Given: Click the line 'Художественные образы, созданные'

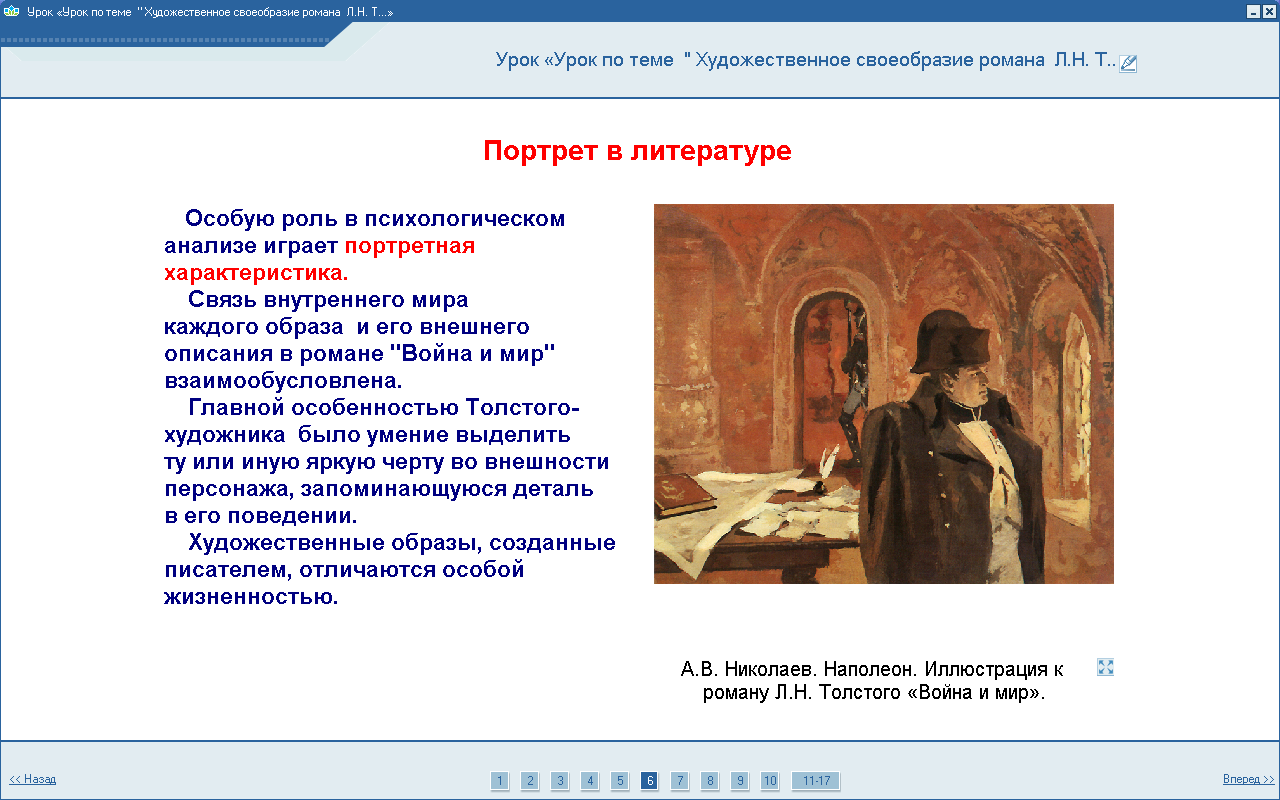Looking at the screenshot, I should coord(402,543).
